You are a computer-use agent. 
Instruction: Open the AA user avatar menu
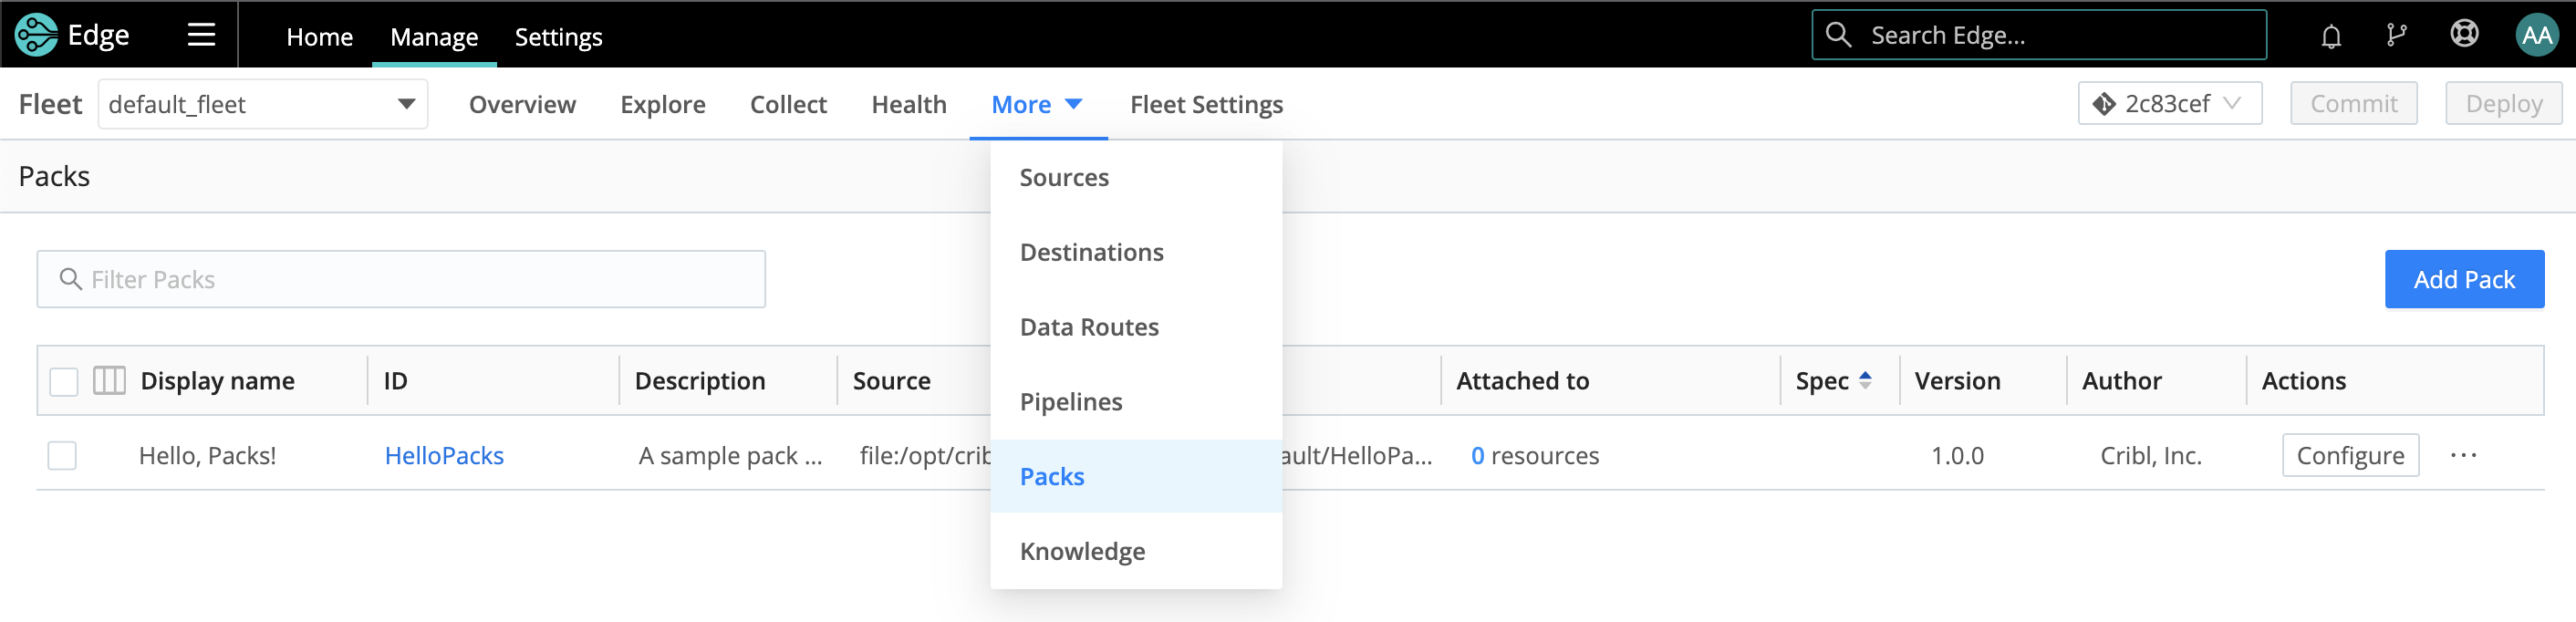(x=2536, y=35)
